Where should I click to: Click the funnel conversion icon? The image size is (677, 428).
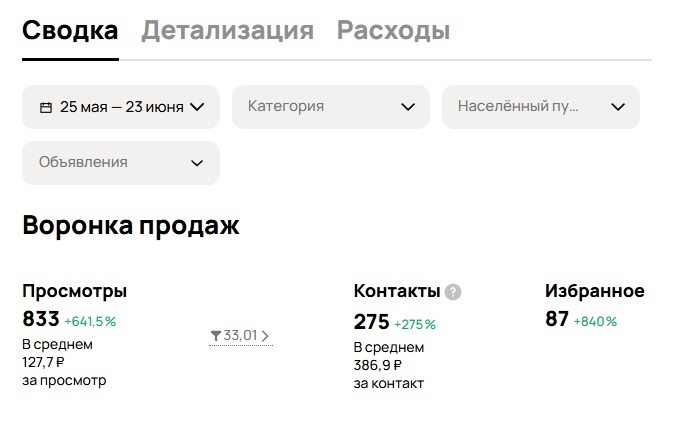[x=216, y=336]
